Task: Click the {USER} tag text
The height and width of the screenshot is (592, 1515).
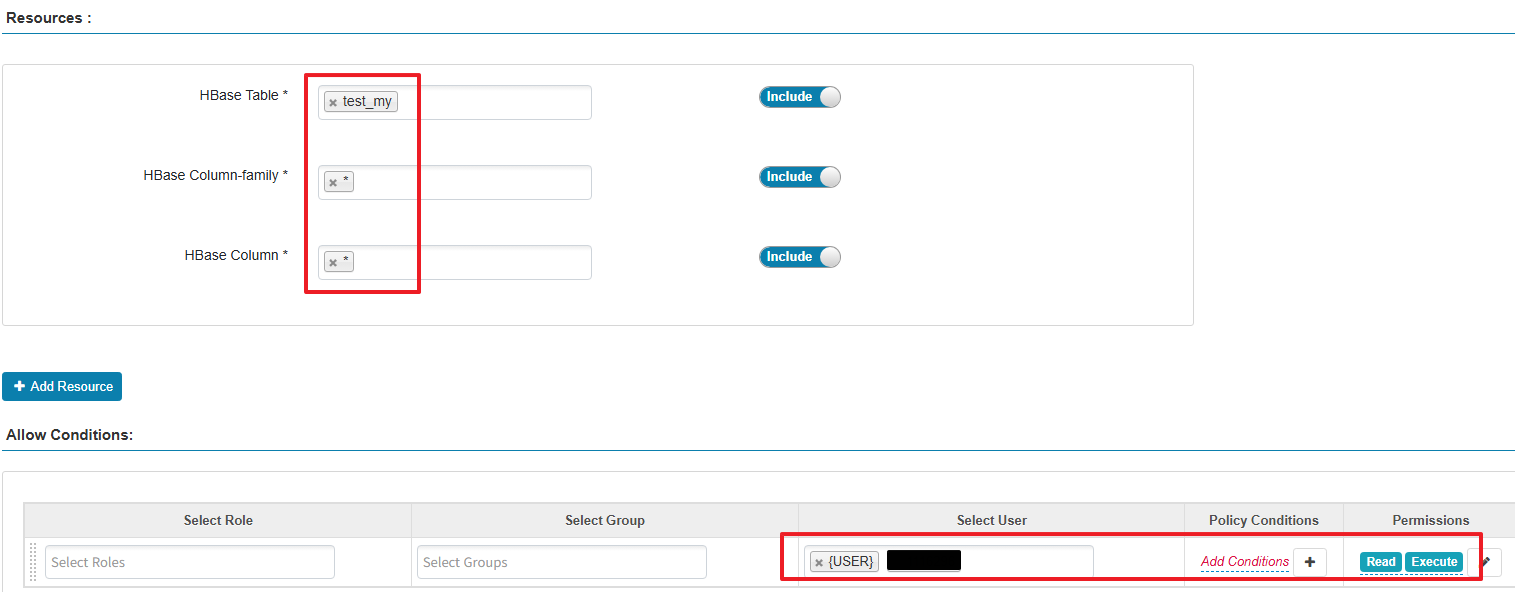Action: pos(851,562)
